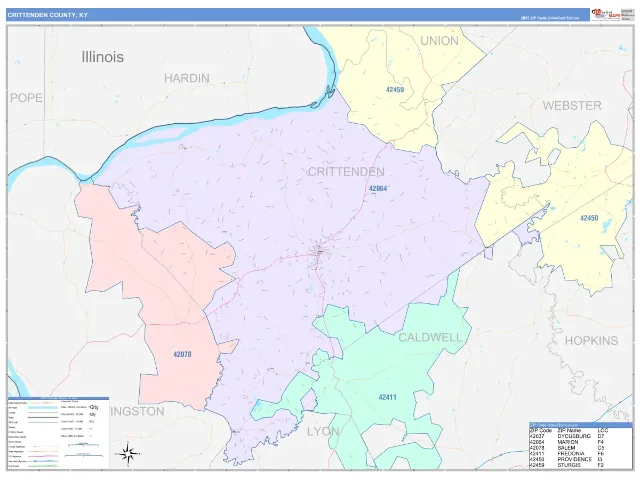Image resolution: width=640 pixels, height=480 pixels.
Task: Click the 'LYON' county label
Action: 323,431
